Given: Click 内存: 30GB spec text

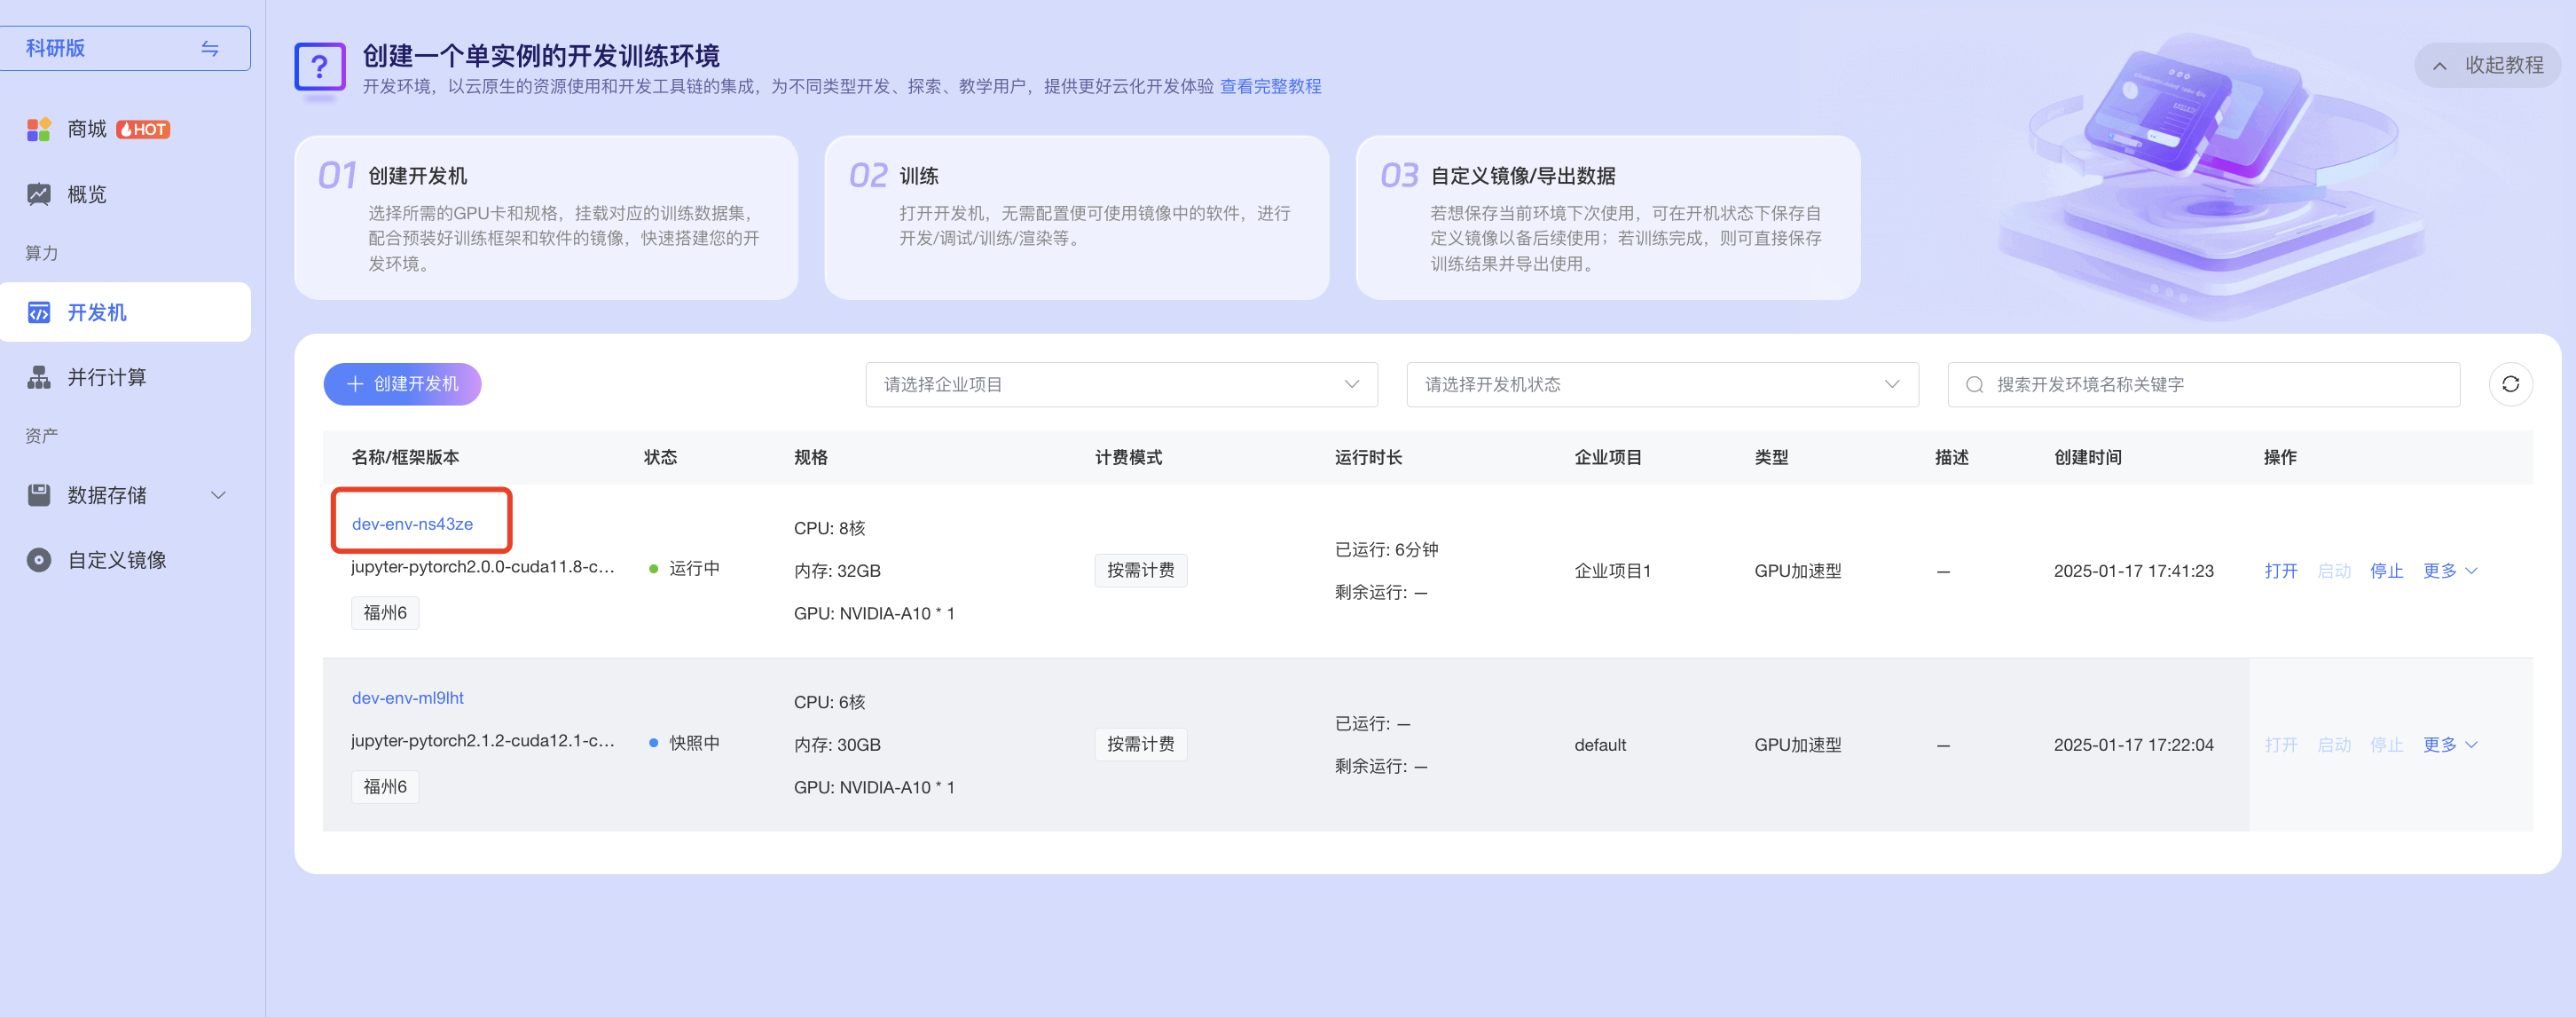Looking at the screenshot, I should pyautogui.click(x=837, y=745).
